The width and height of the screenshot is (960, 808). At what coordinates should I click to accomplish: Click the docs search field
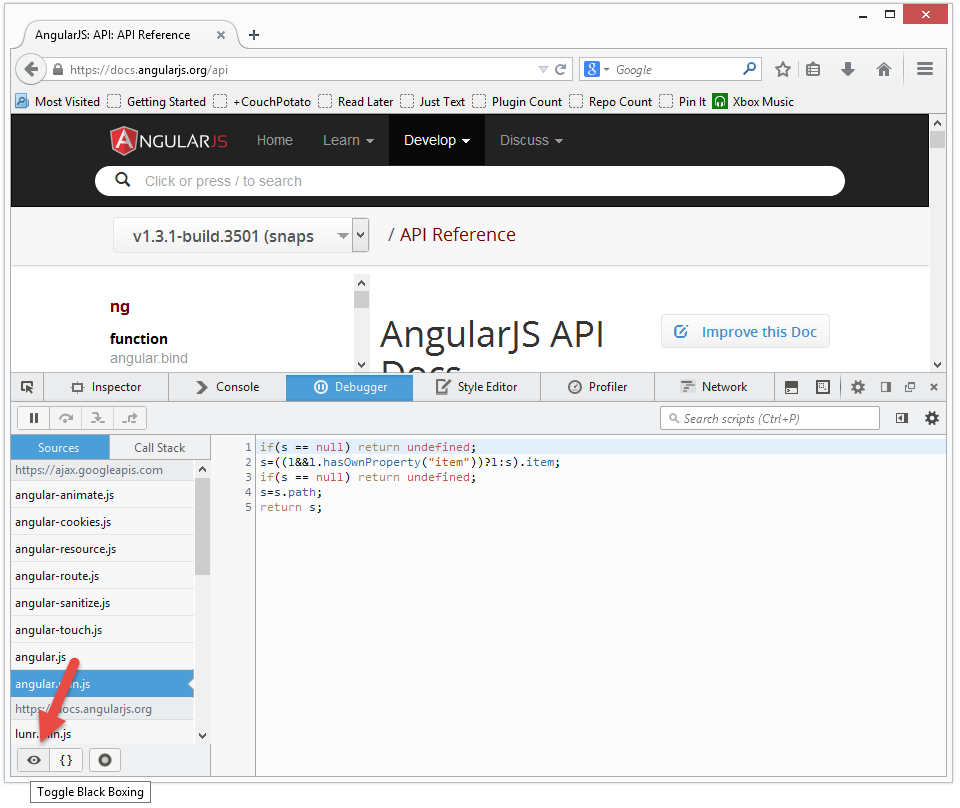[x=470, y=181]
